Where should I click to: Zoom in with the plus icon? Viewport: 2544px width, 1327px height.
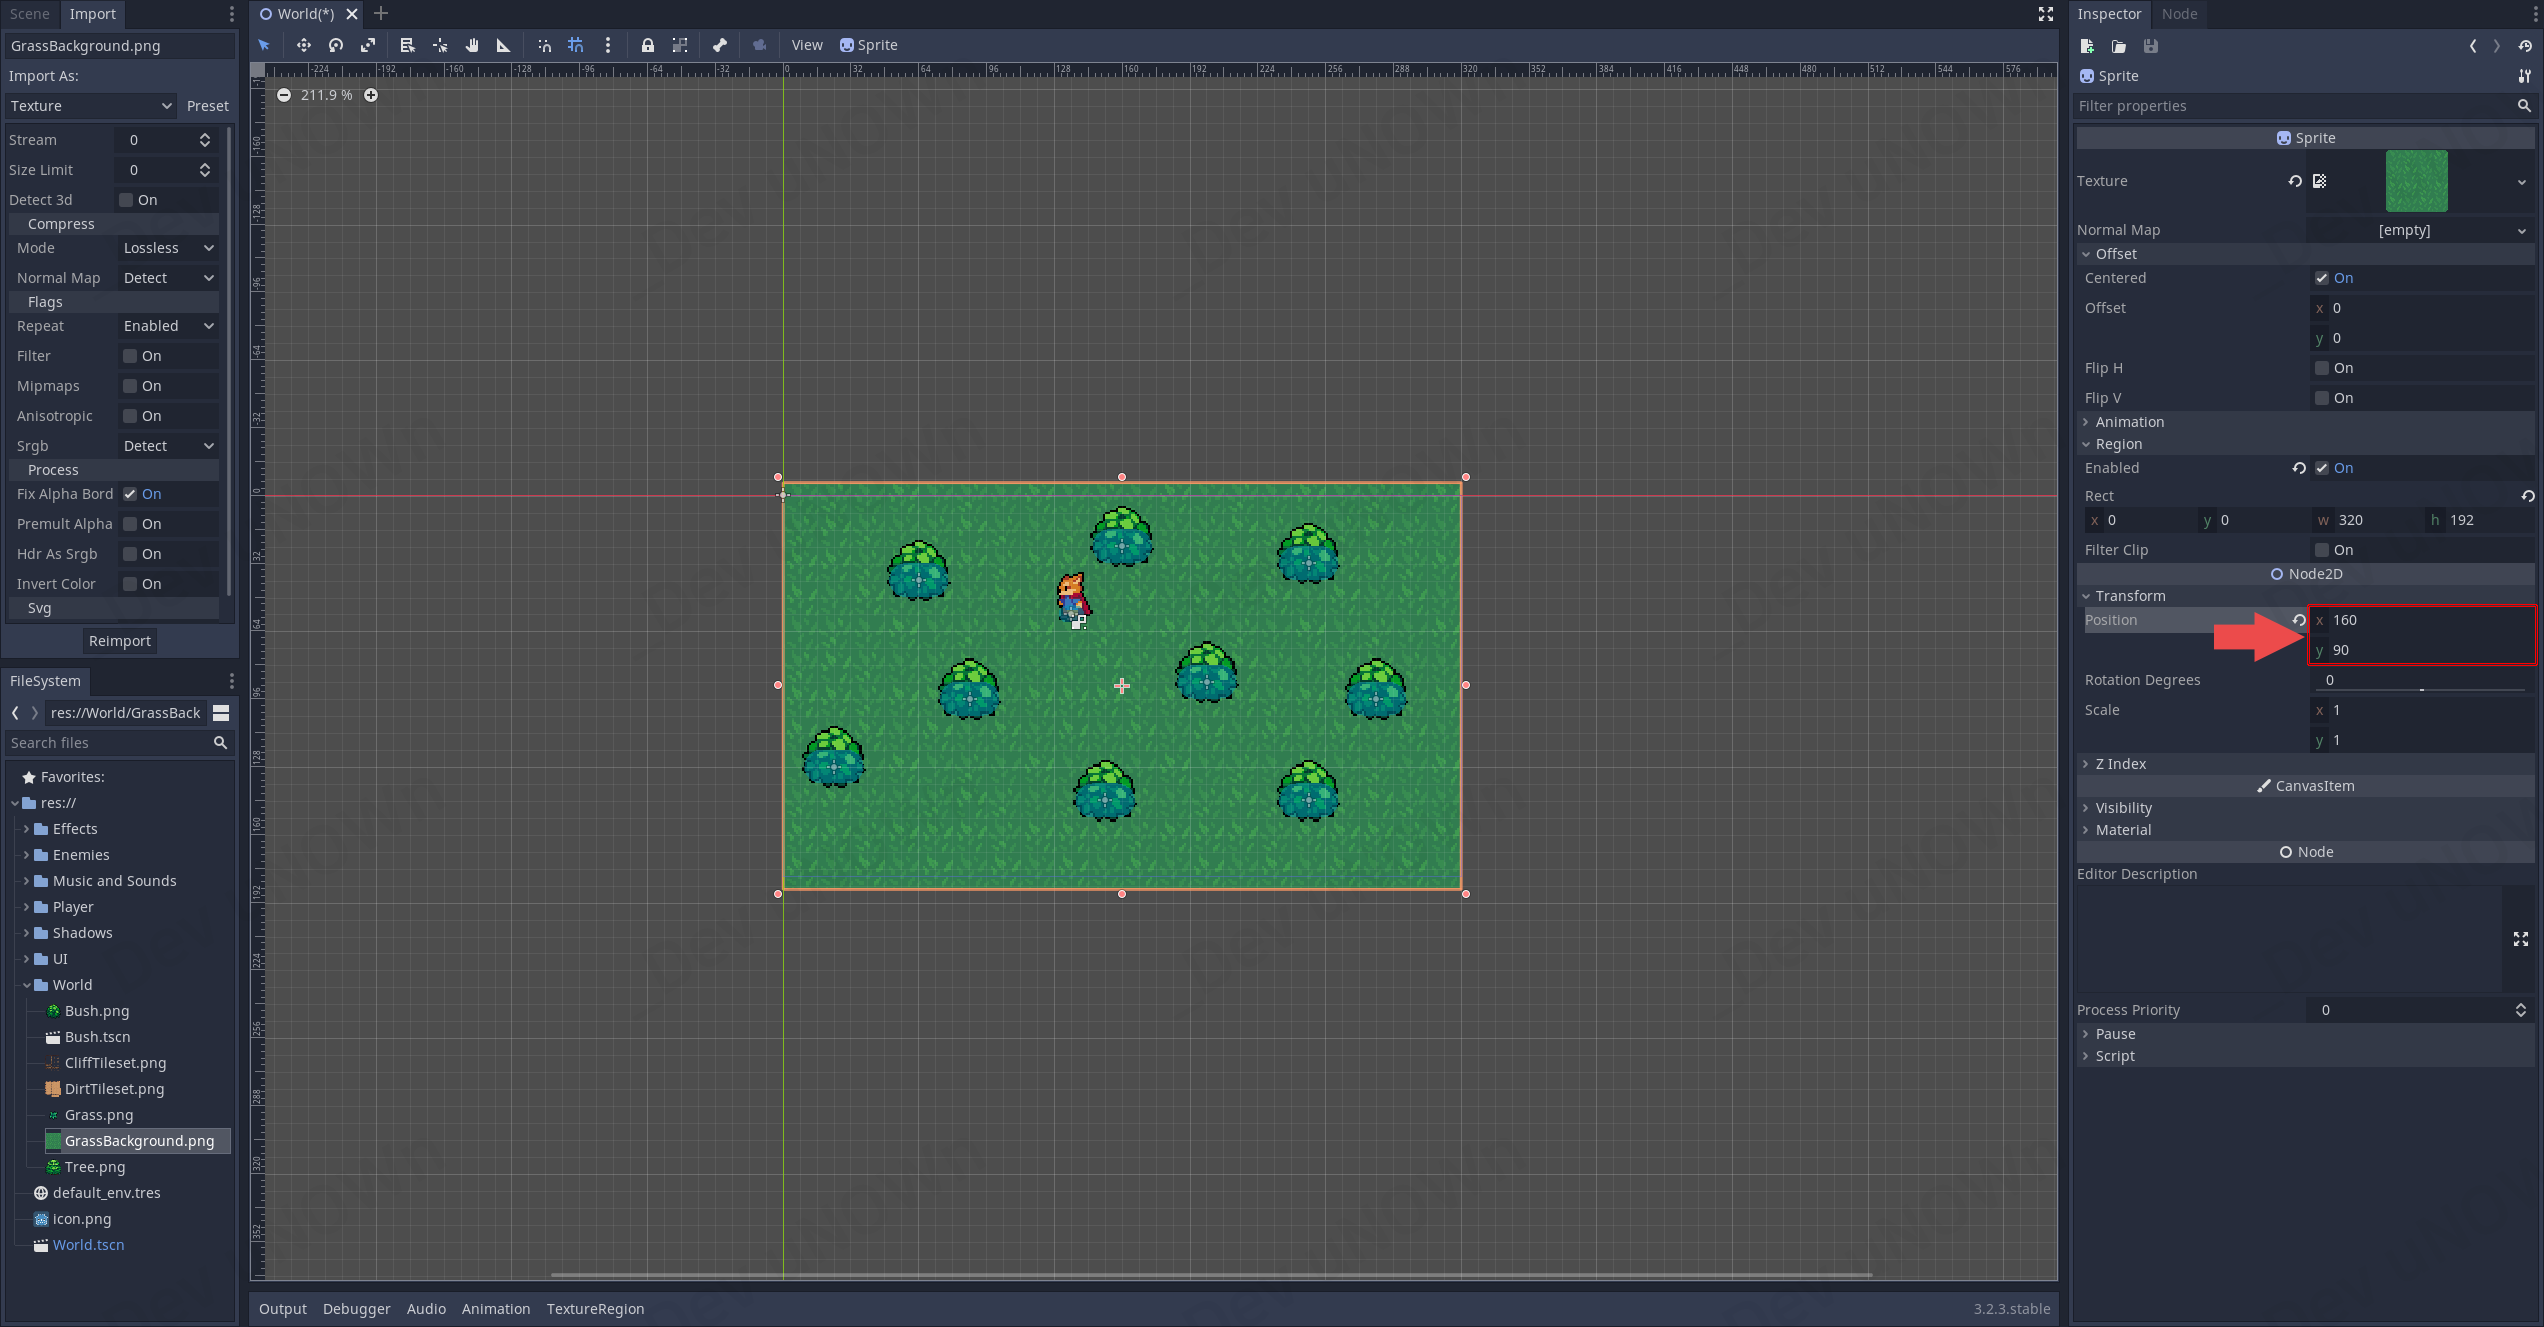pyautogui.click(x=371, y=95)
